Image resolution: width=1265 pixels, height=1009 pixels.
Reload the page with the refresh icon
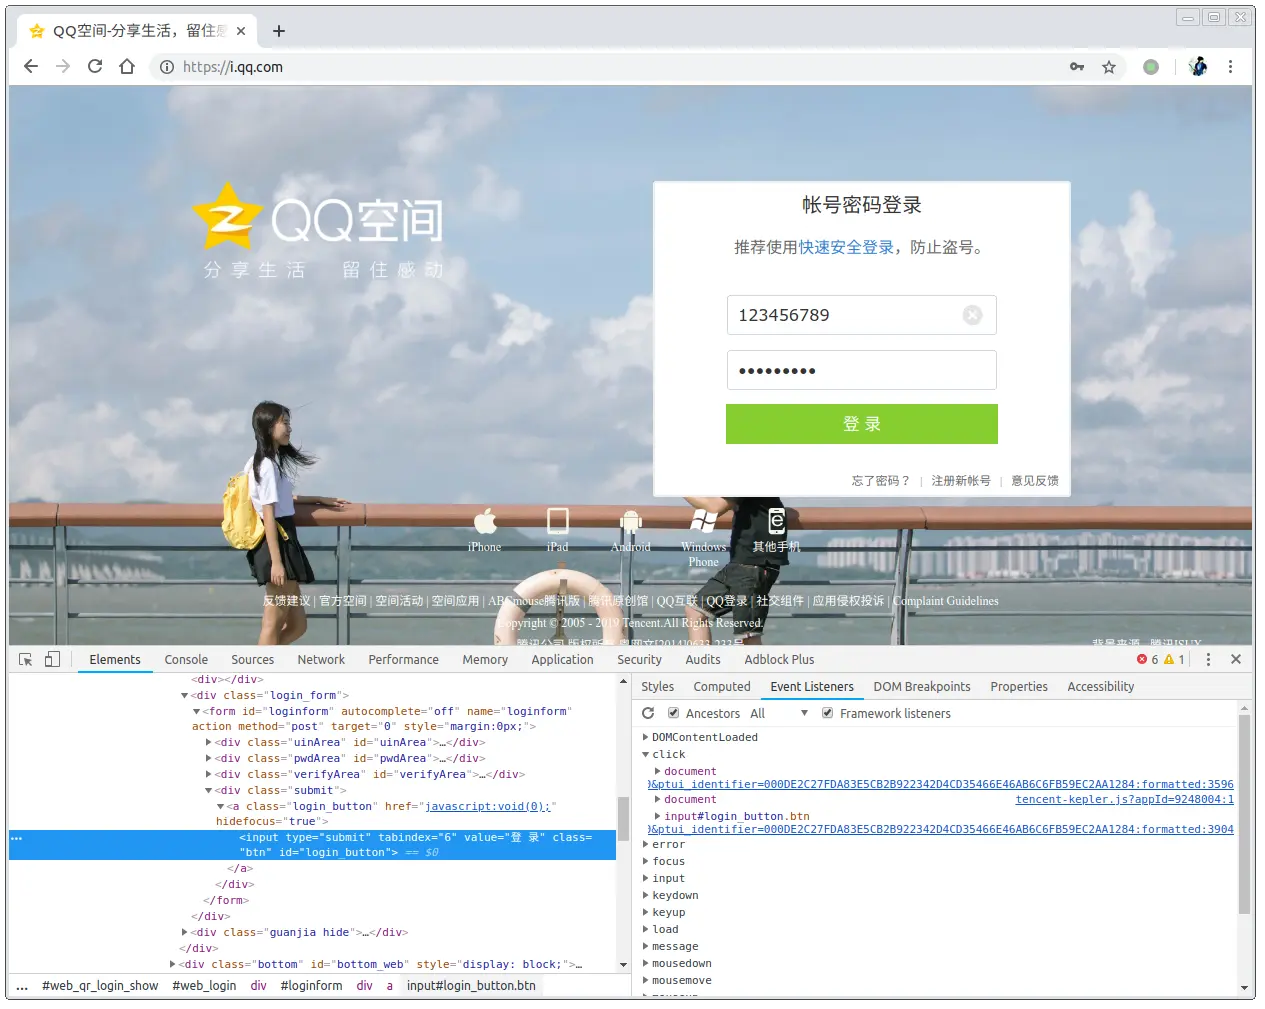click(x=95, y=67)
